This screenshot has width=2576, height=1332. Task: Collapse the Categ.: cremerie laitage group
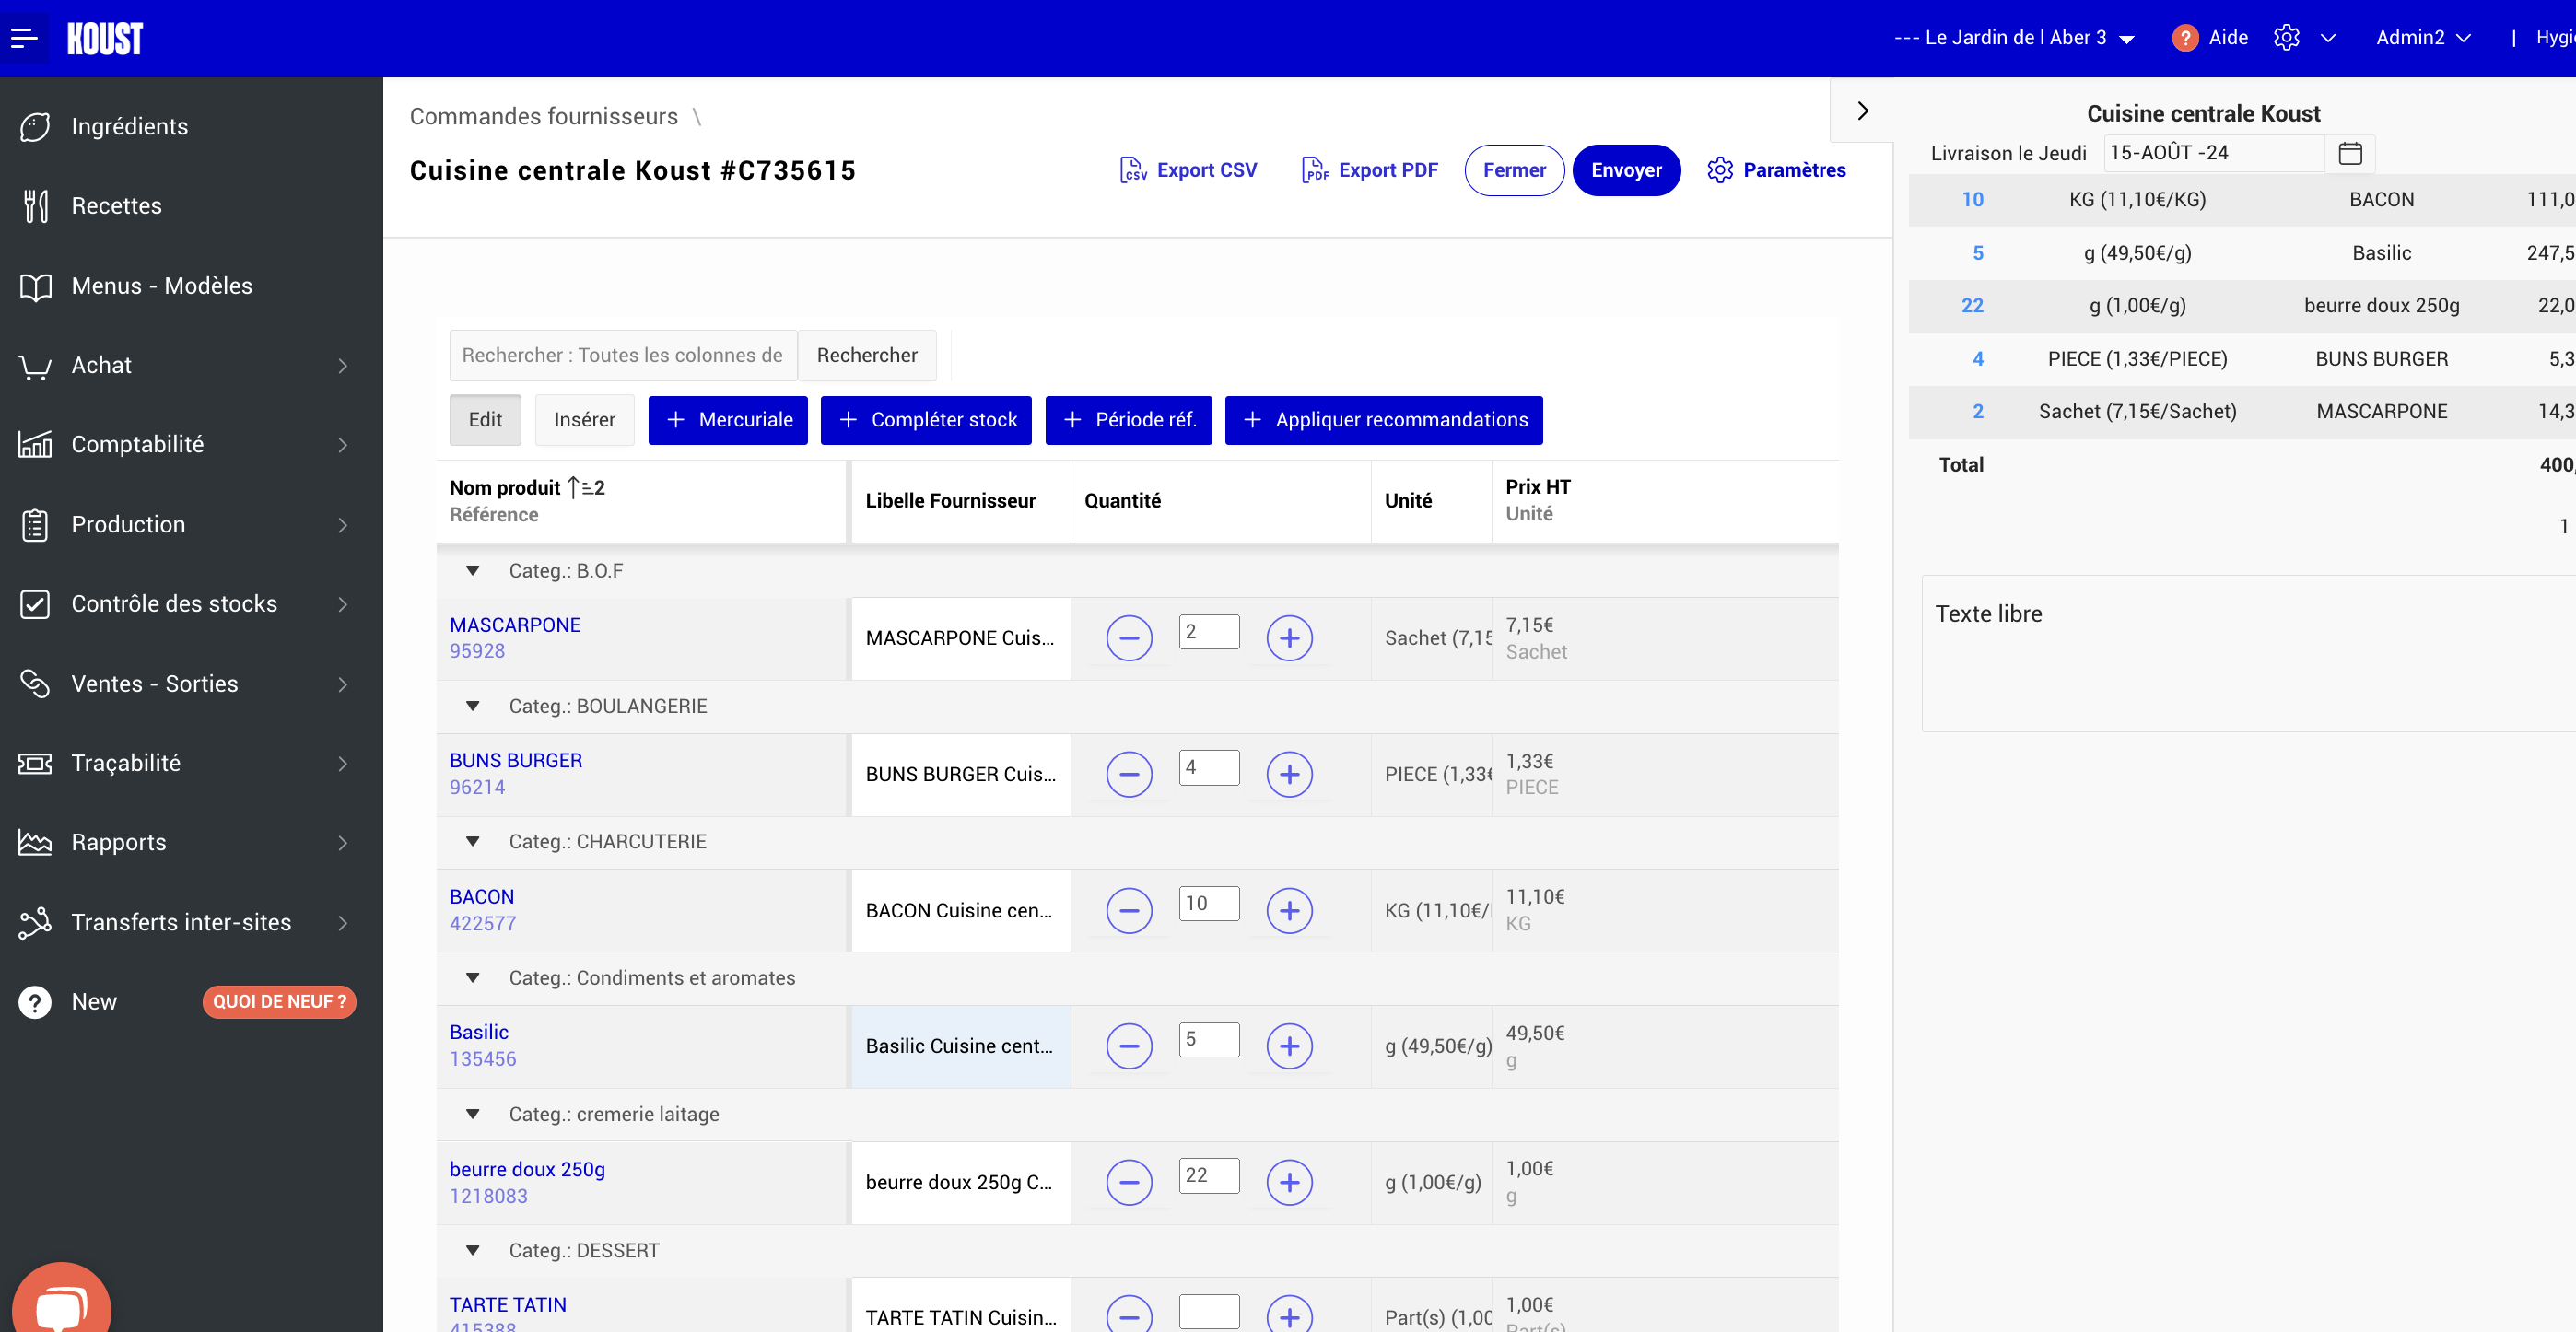tap(473, 1114)
